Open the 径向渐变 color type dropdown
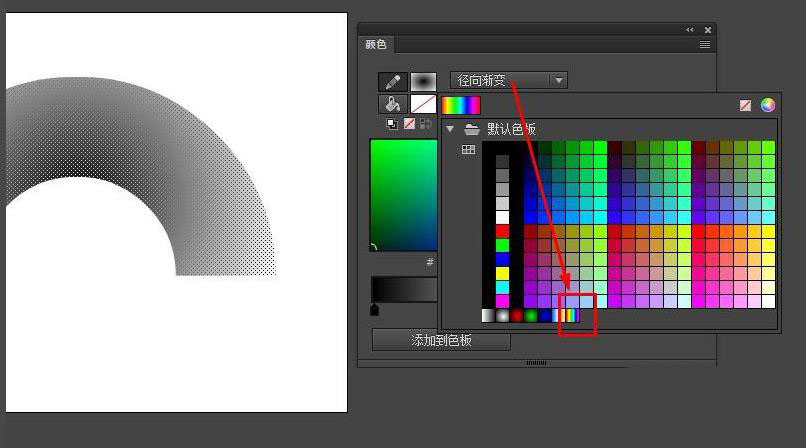This screenshot has width=806, height=448. coord(509,80)
